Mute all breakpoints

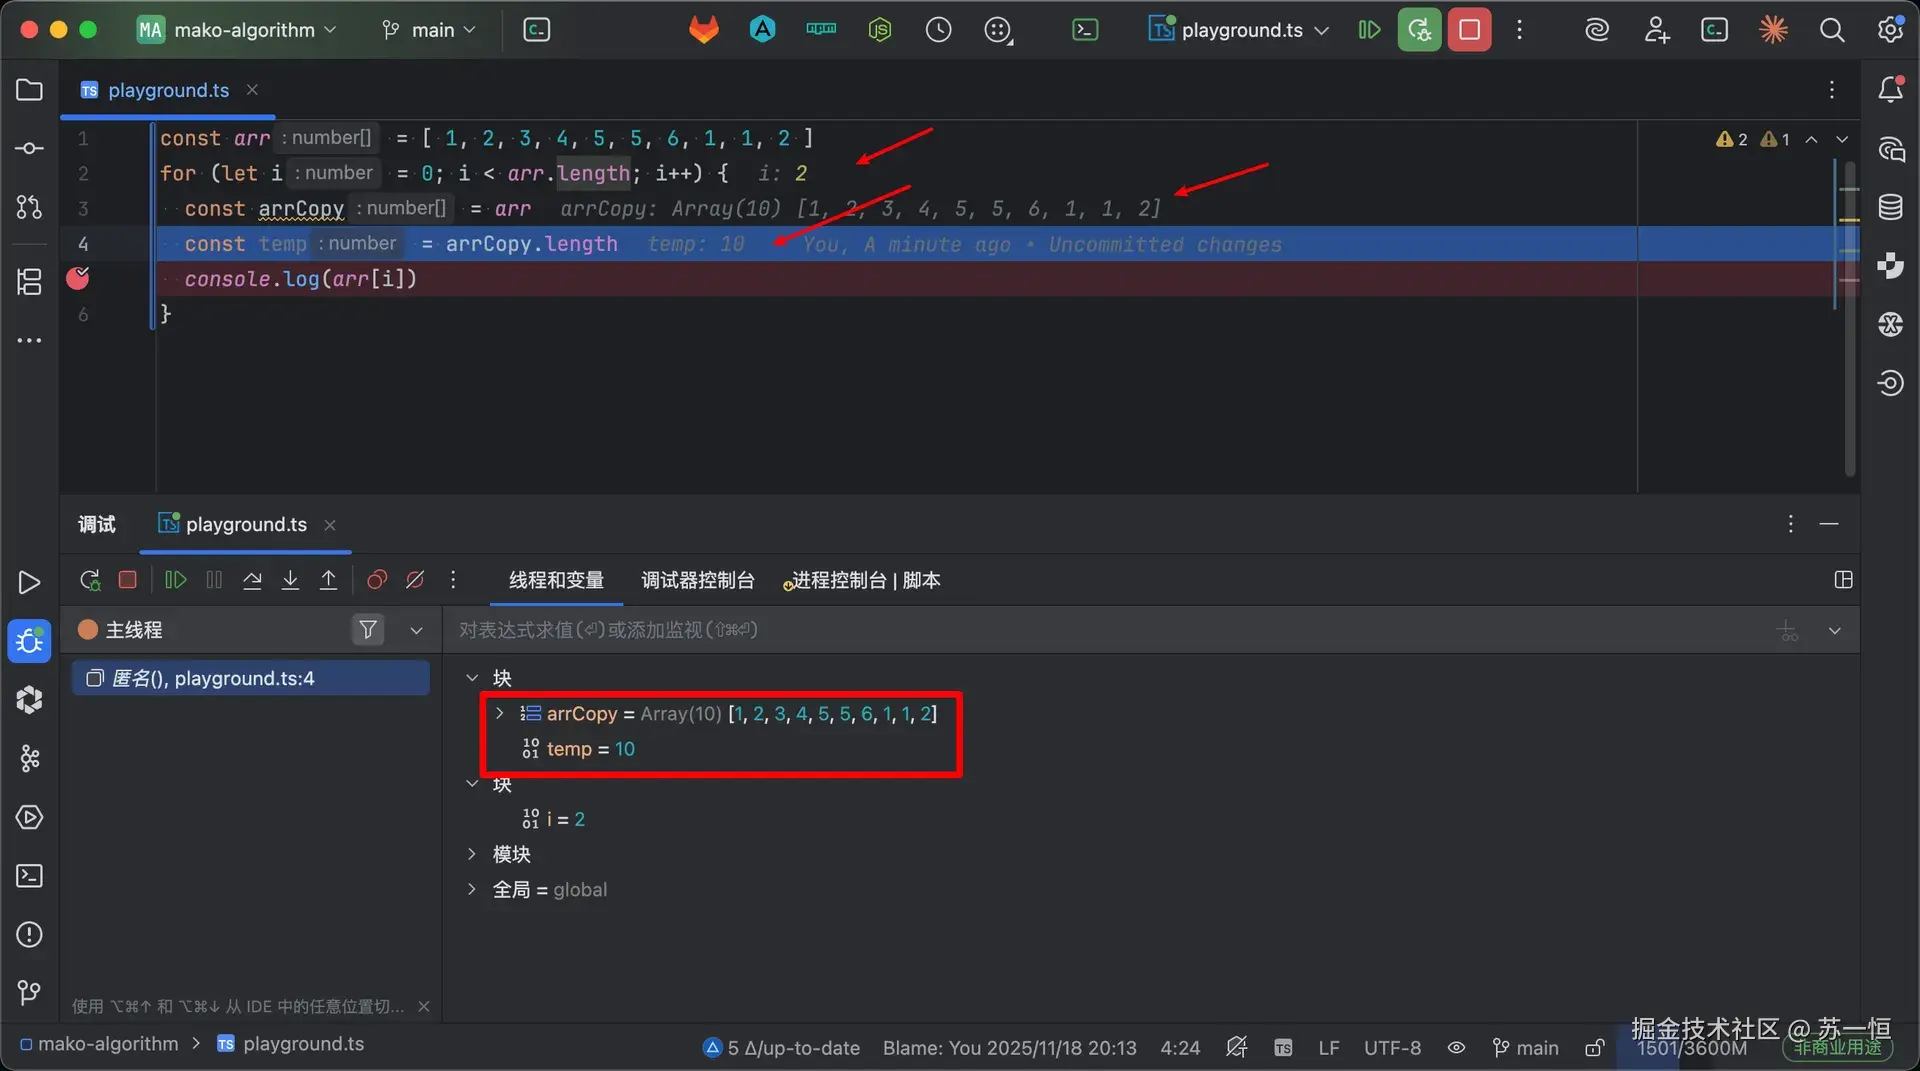click(415, 580)
